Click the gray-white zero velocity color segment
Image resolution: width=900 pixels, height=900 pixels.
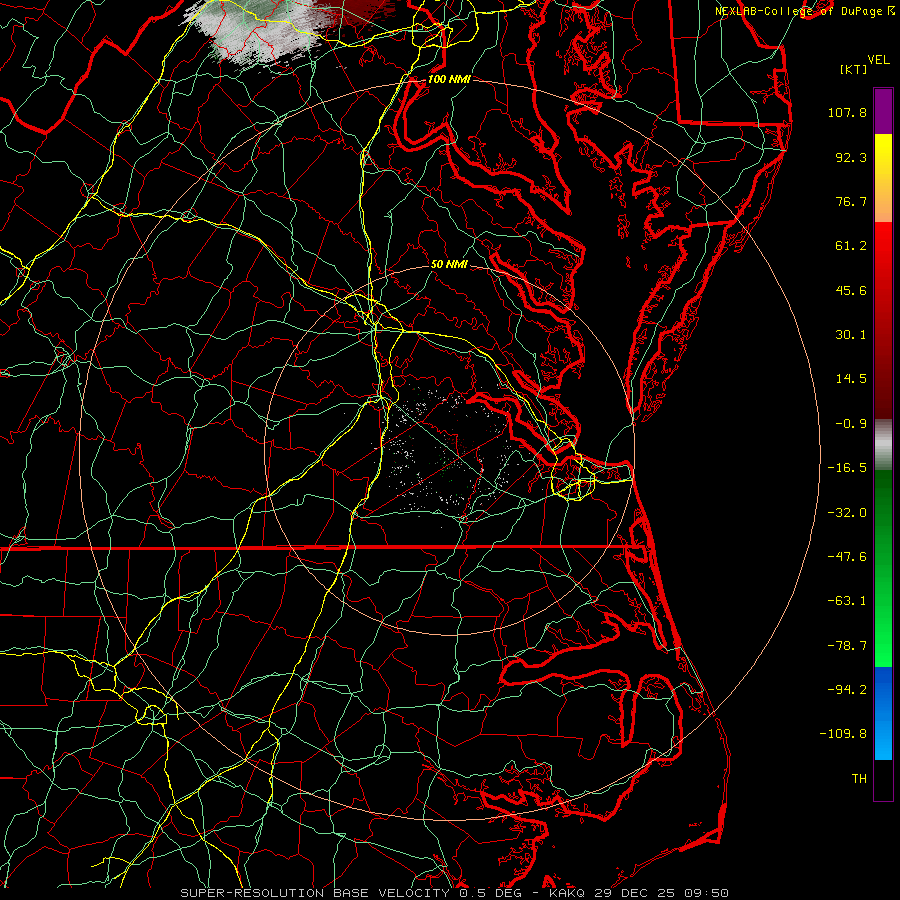(x=883, y=444)
